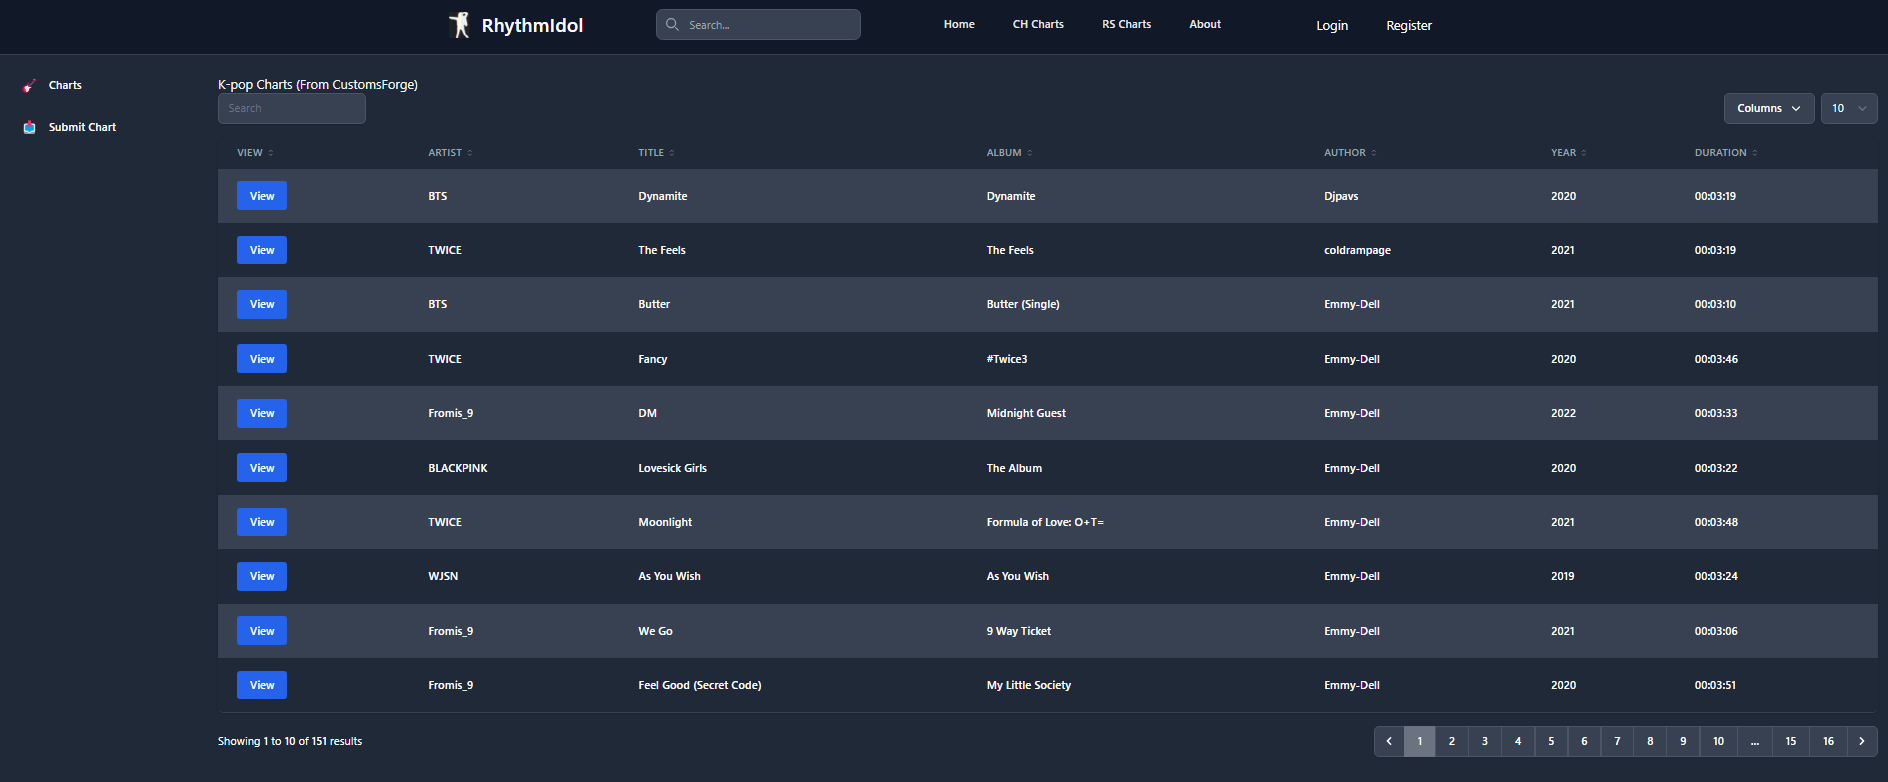Sort by the Year column header
Image resolution: width=1888 pixels, height=782 pixels.
coord(1563,153)
